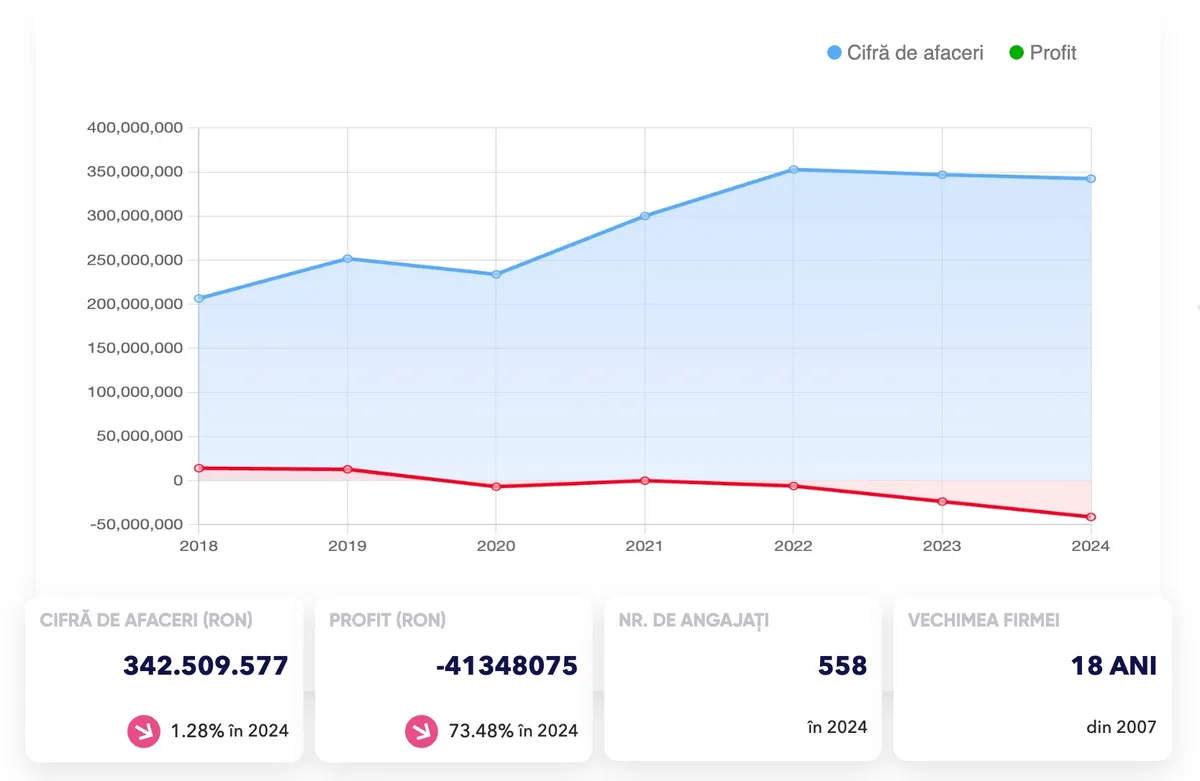Click the NR. DE ANGAJAȚI card title
Screen dimensions: 1200x781
pyautogui.click(x=694, y=620)
